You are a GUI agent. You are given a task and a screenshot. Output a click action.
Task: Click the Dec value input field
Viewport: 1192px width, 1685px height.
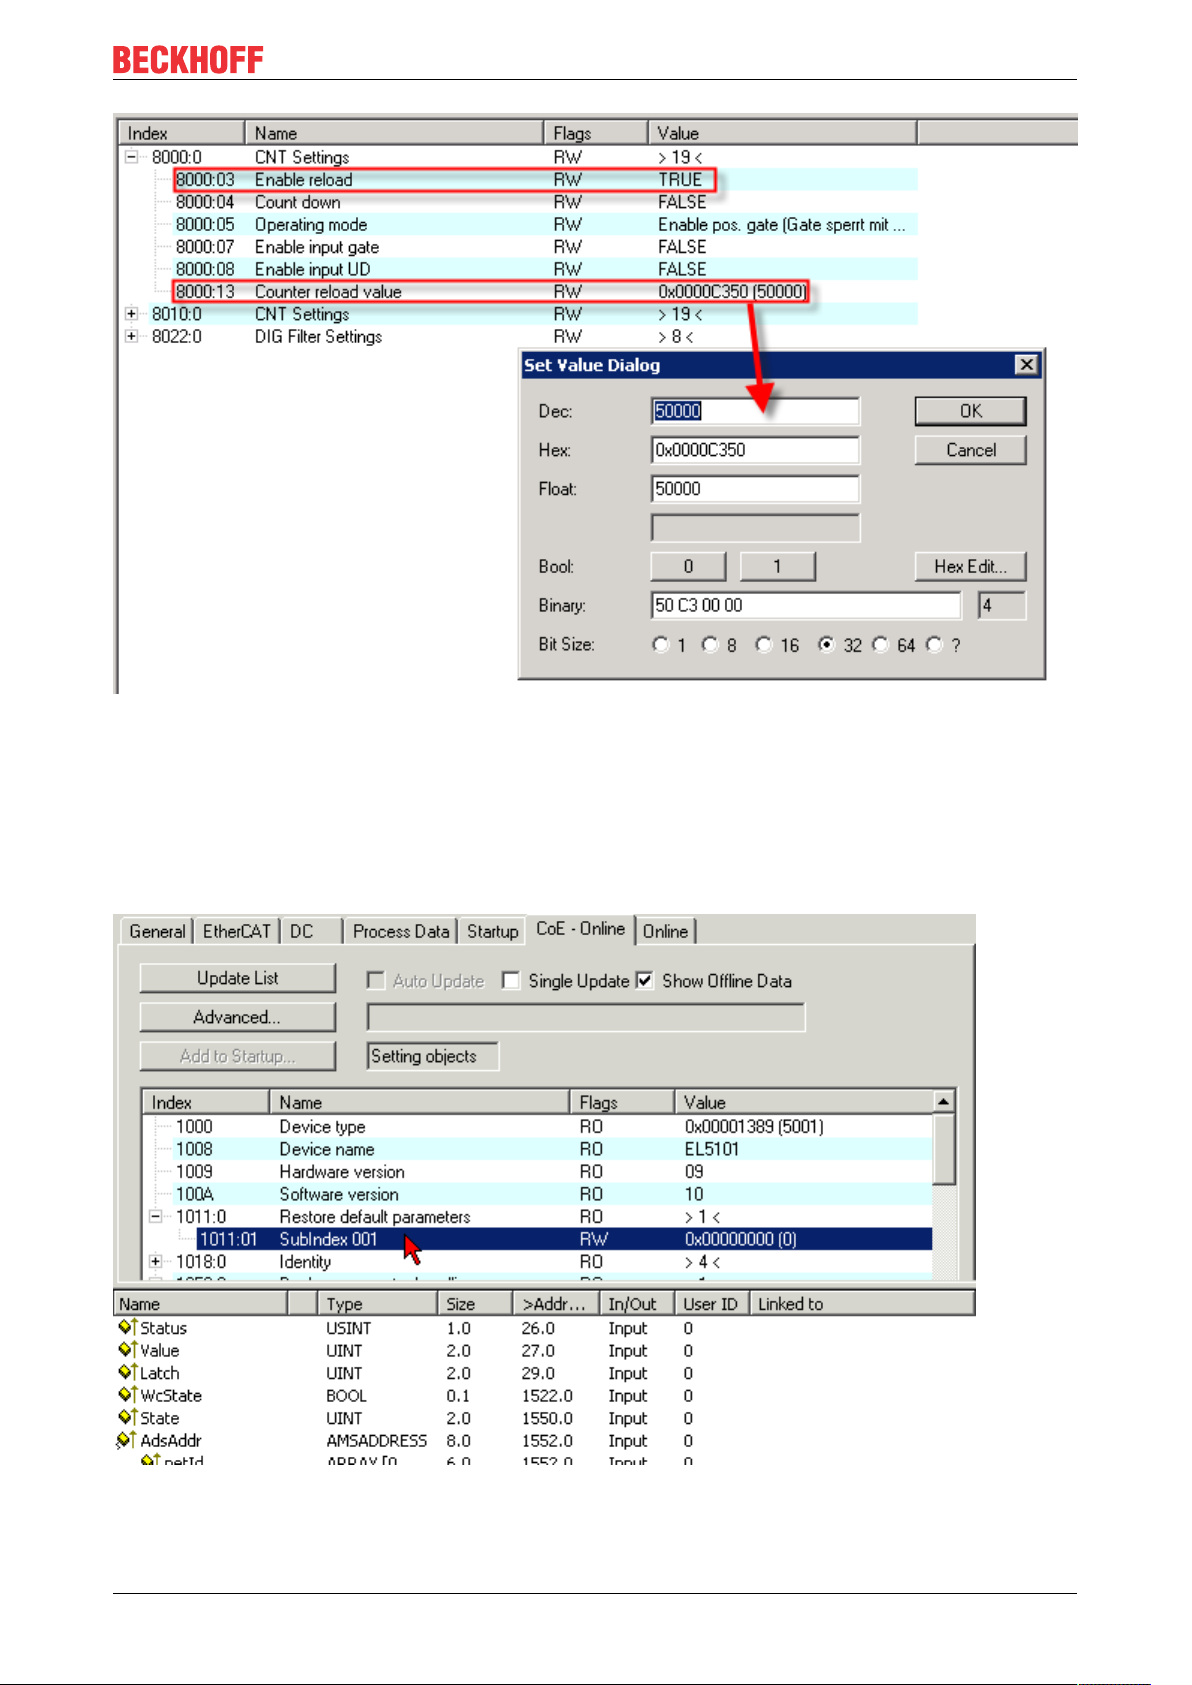[755, 411]
